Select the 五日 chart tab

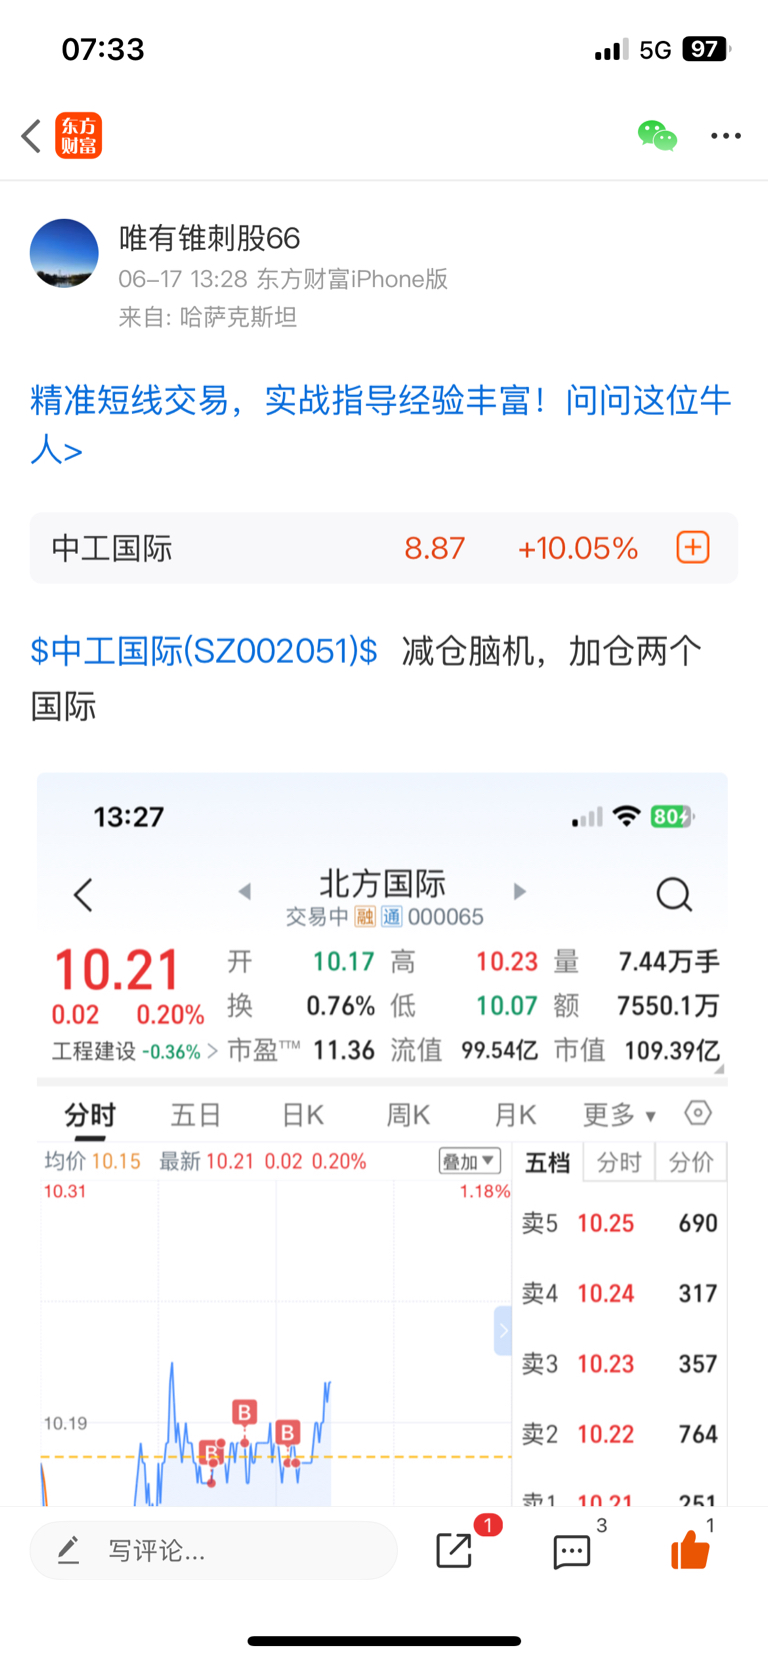click(x=196, y=1114)
